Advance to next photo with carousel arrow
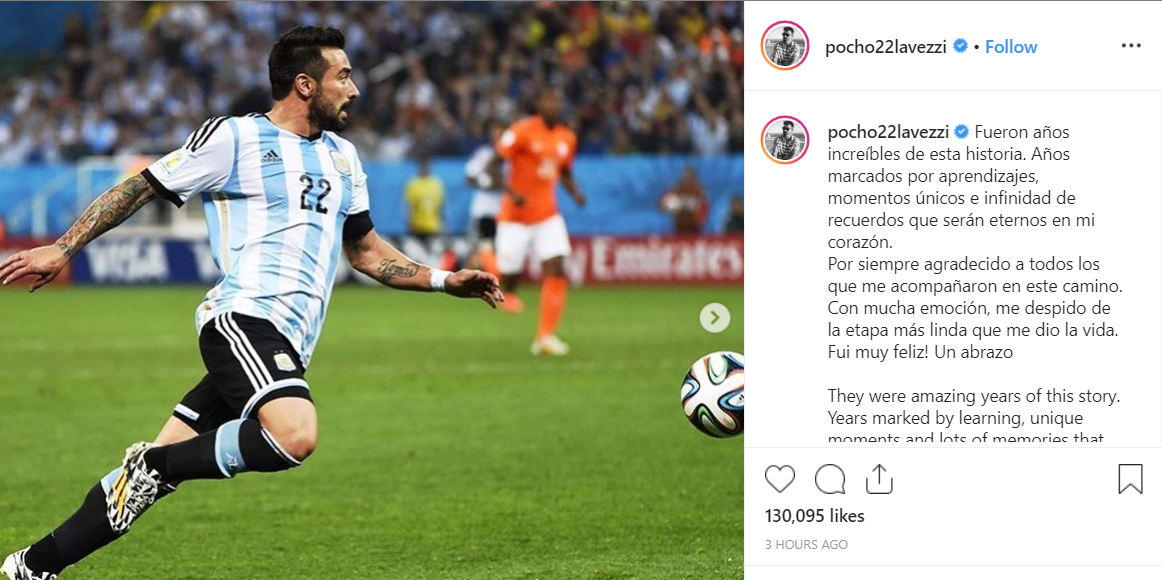This screenshot has height=580, width=1162. 714,318
